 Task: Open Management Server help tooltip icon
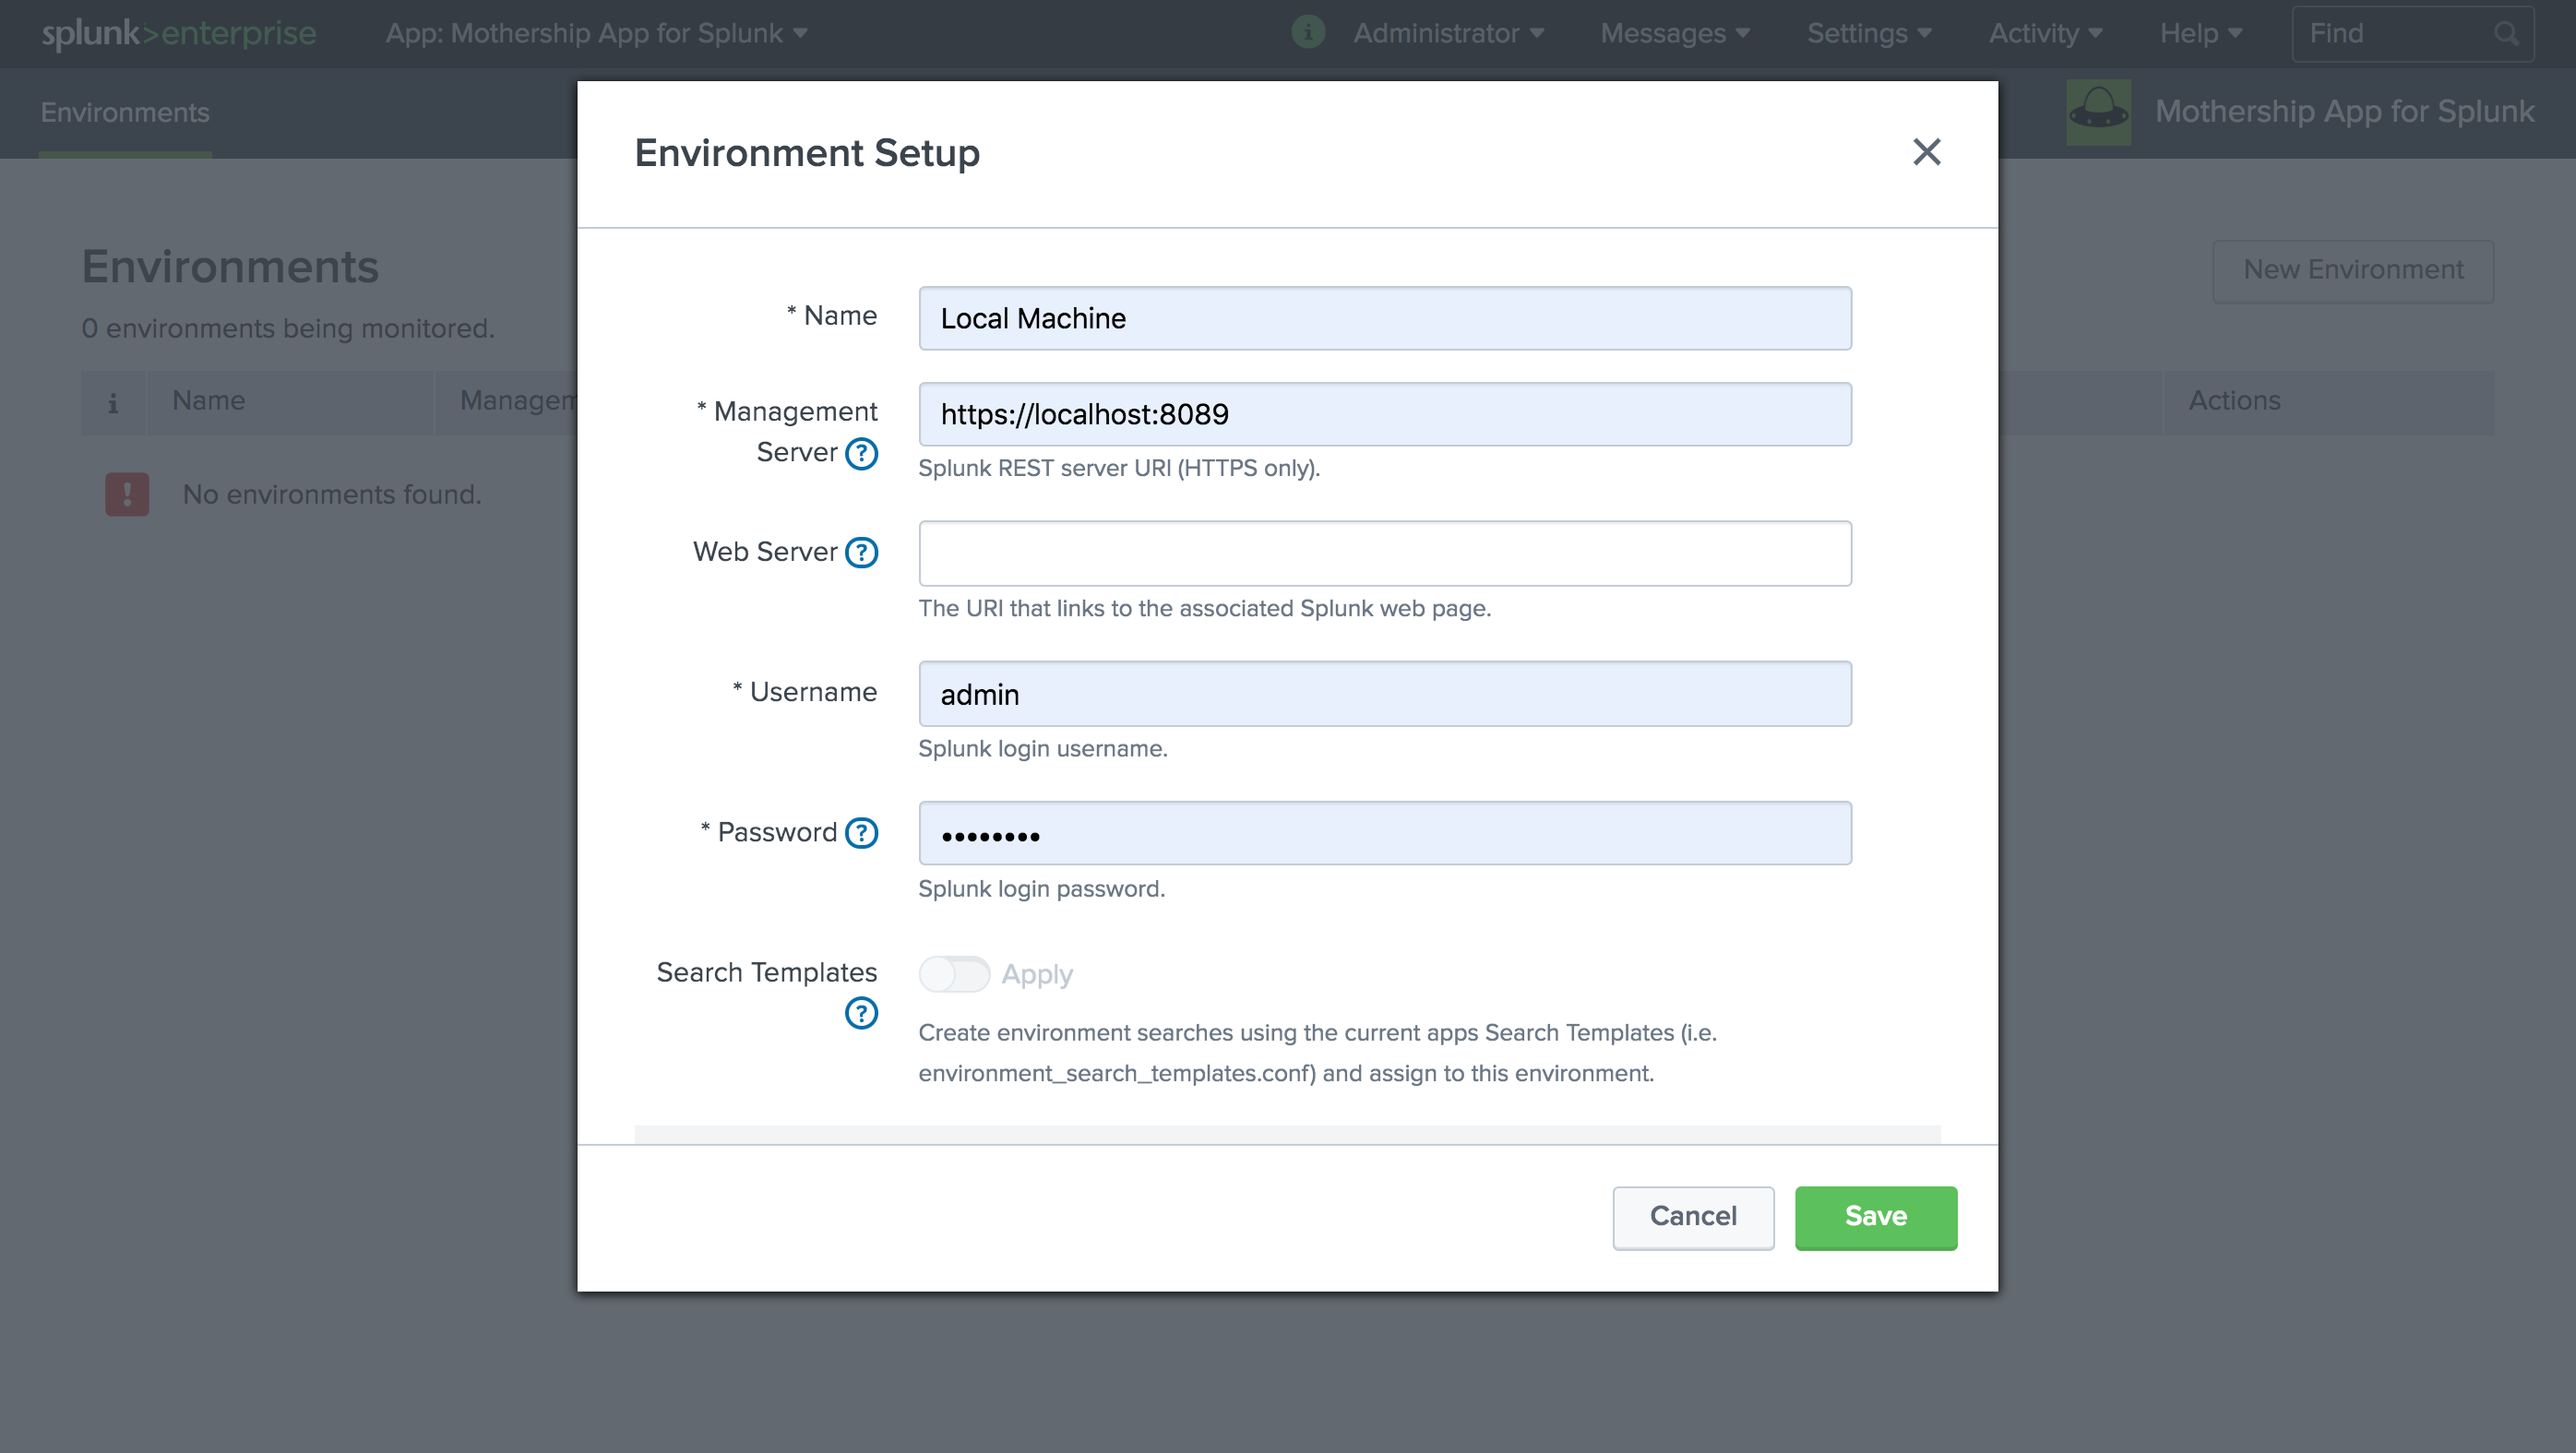[861, 453]
